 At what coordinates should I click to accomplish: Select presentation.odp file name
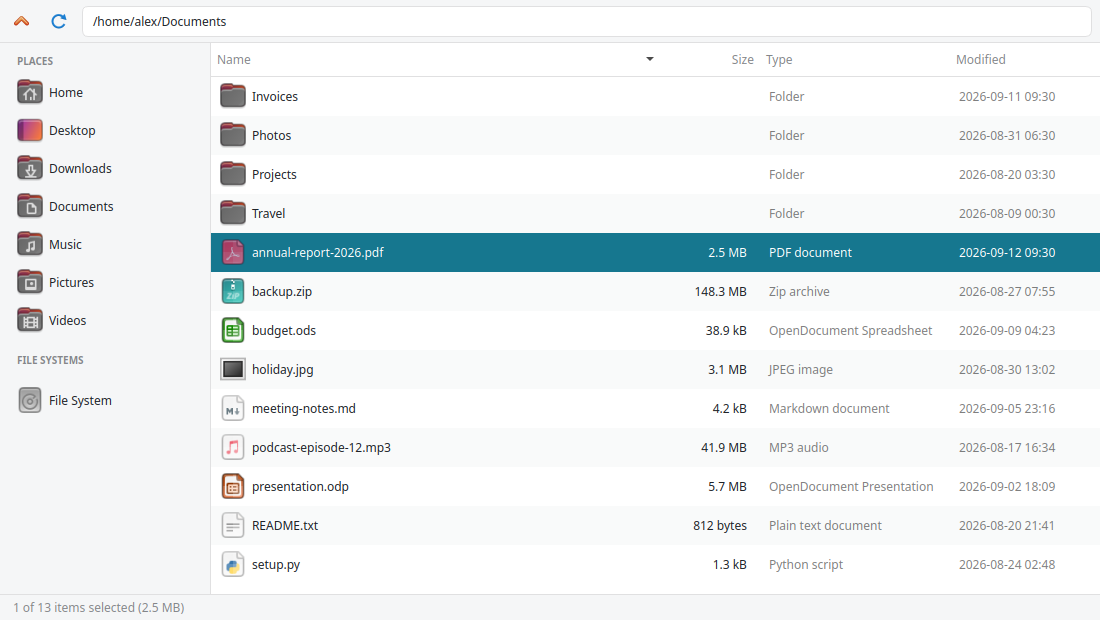pos(300,487)
